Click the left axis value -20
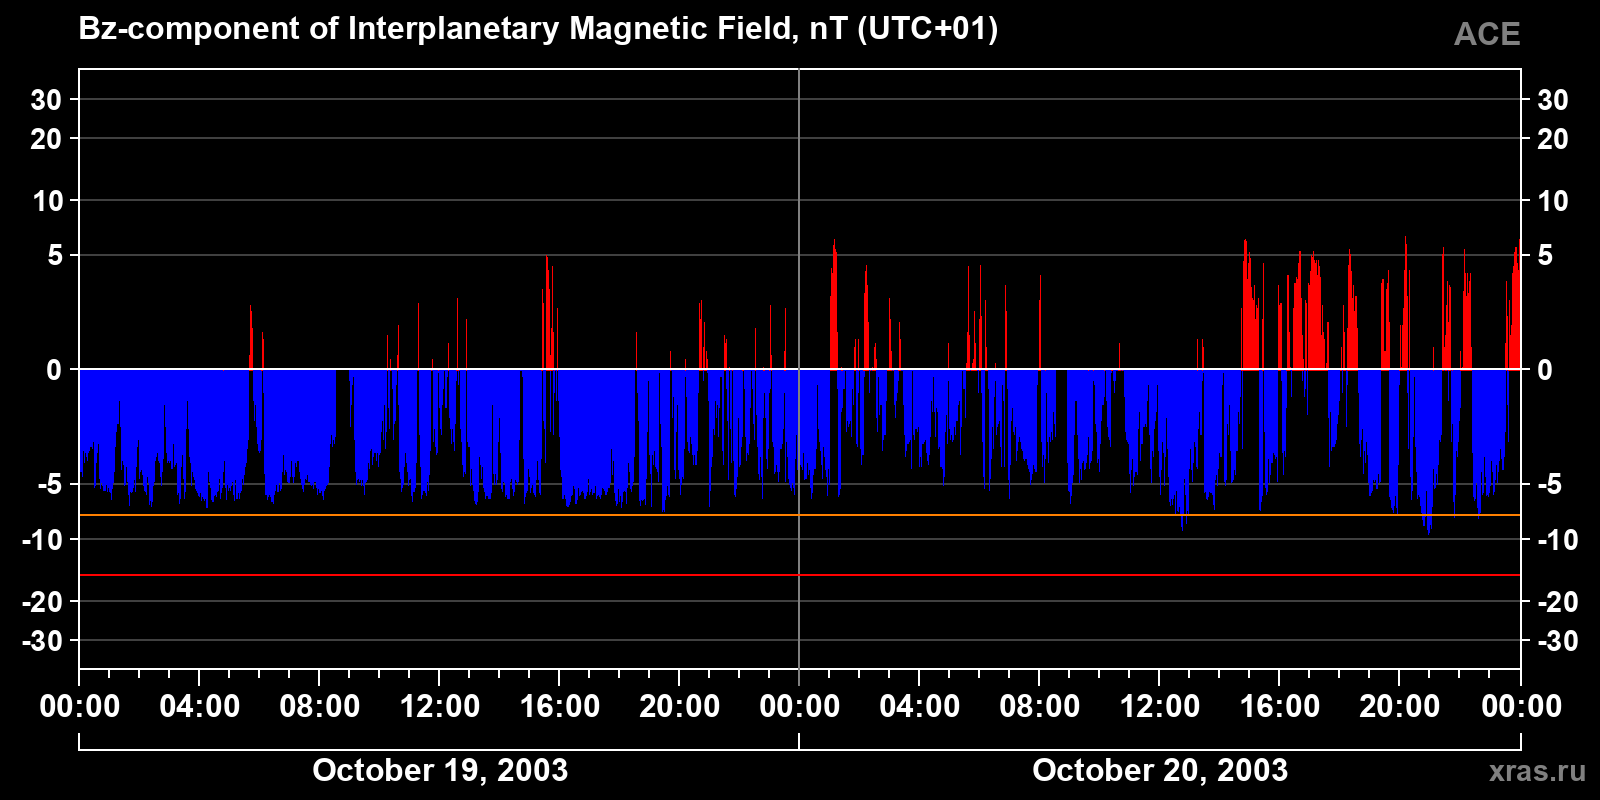Viewport: 1600px width, 800px height. coord(42,602)
